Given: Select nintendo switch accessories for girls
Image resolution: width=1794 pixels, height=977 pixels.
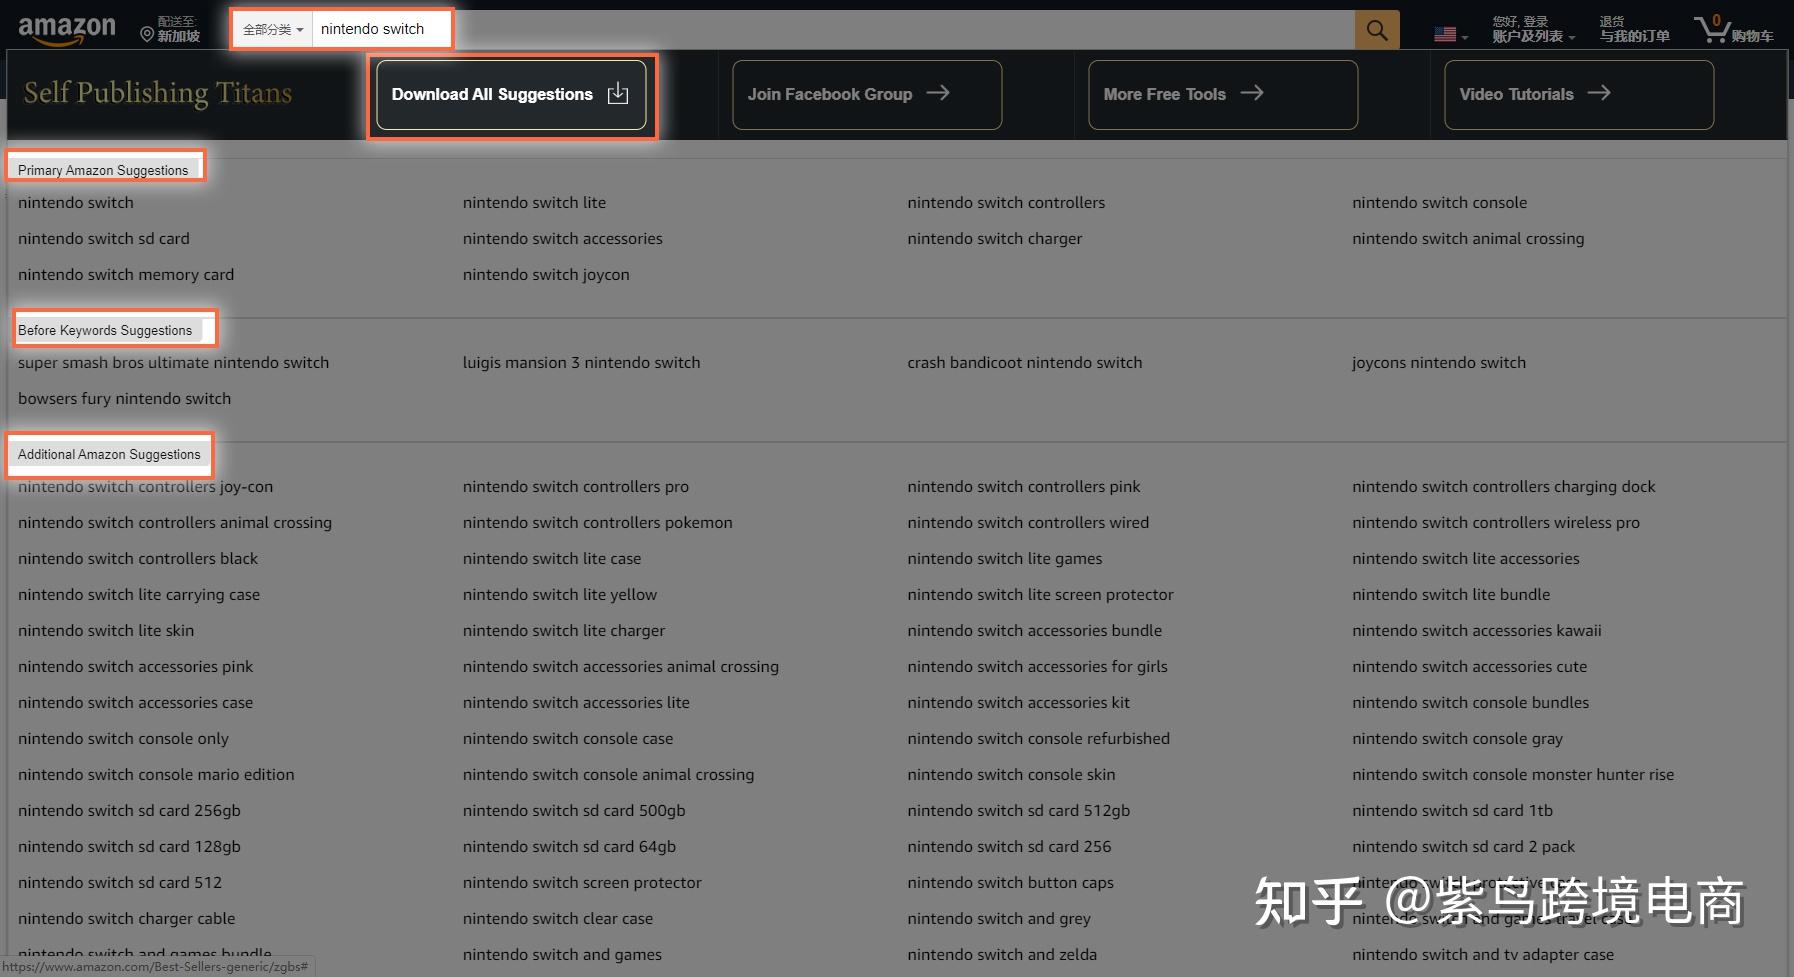Looking at the screenshot, I should [1038, 666].
